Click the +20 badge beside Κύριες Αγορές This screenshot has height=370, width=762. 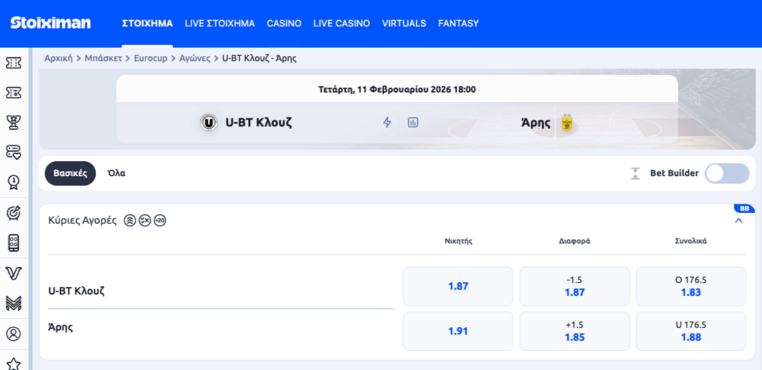pos(160,221)
